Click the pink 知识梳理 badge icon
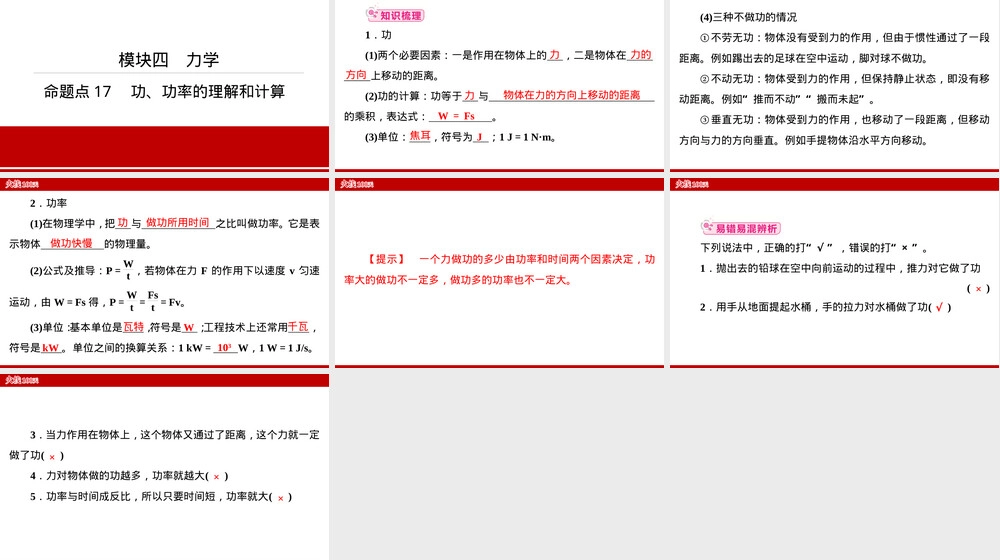Screen dimensions: 1000x560 (x=395, y=15)
